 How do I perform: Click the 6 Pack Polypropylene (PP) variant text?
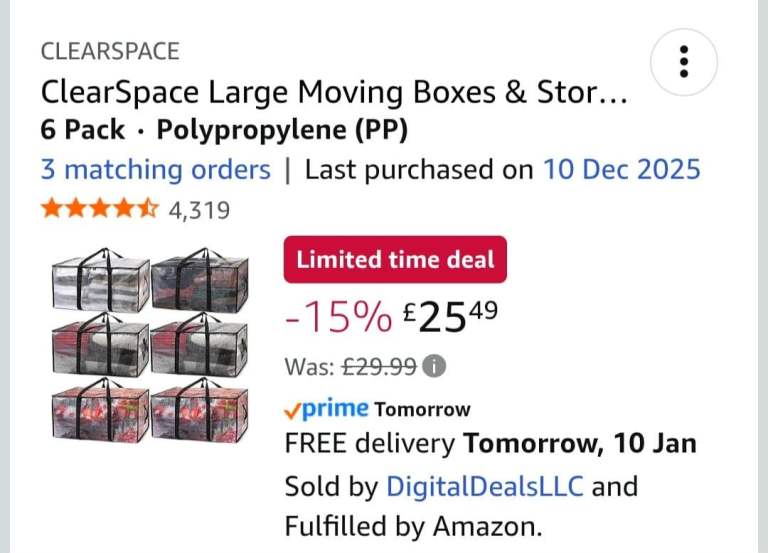click(x=224, y=130)
